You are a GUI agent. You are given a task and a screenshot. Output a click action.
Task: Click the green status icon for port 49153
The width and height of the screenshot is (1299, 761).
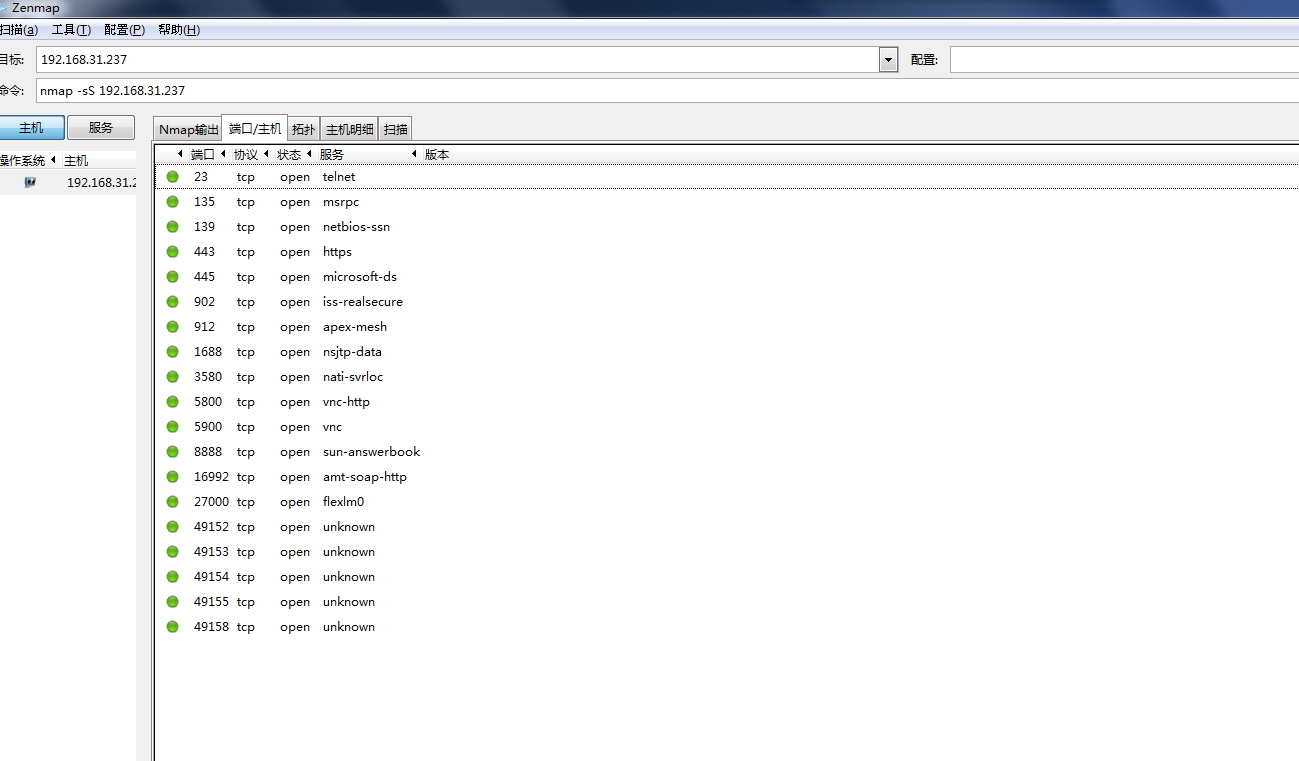click(173, 552)
